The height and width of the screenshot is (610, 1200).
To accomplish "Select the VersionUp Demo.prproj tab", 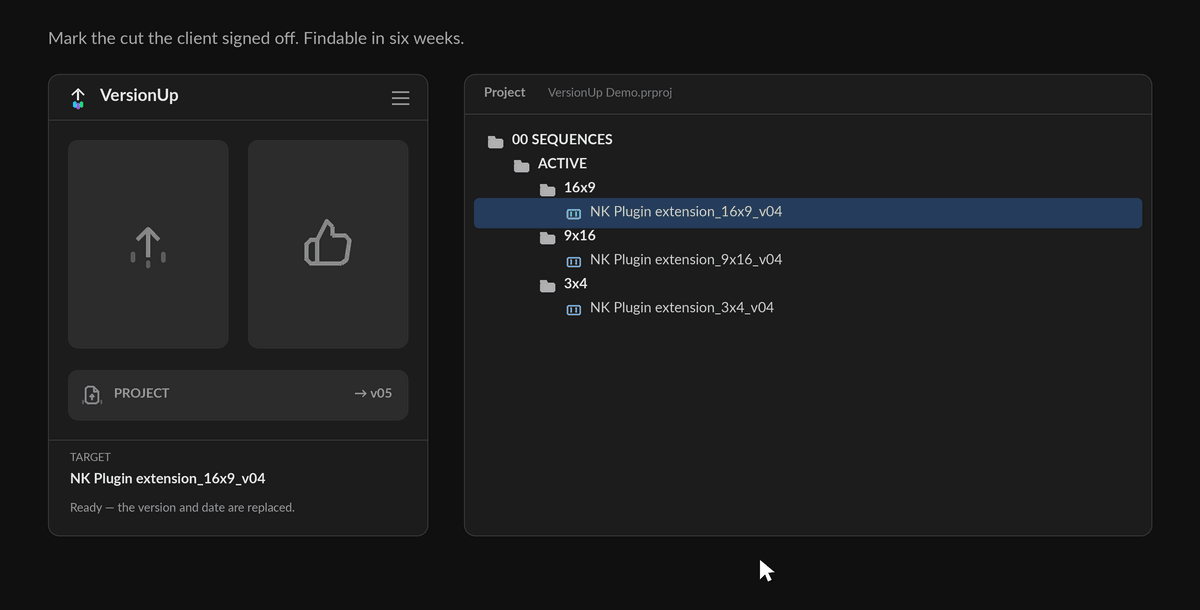I will 610,92.
